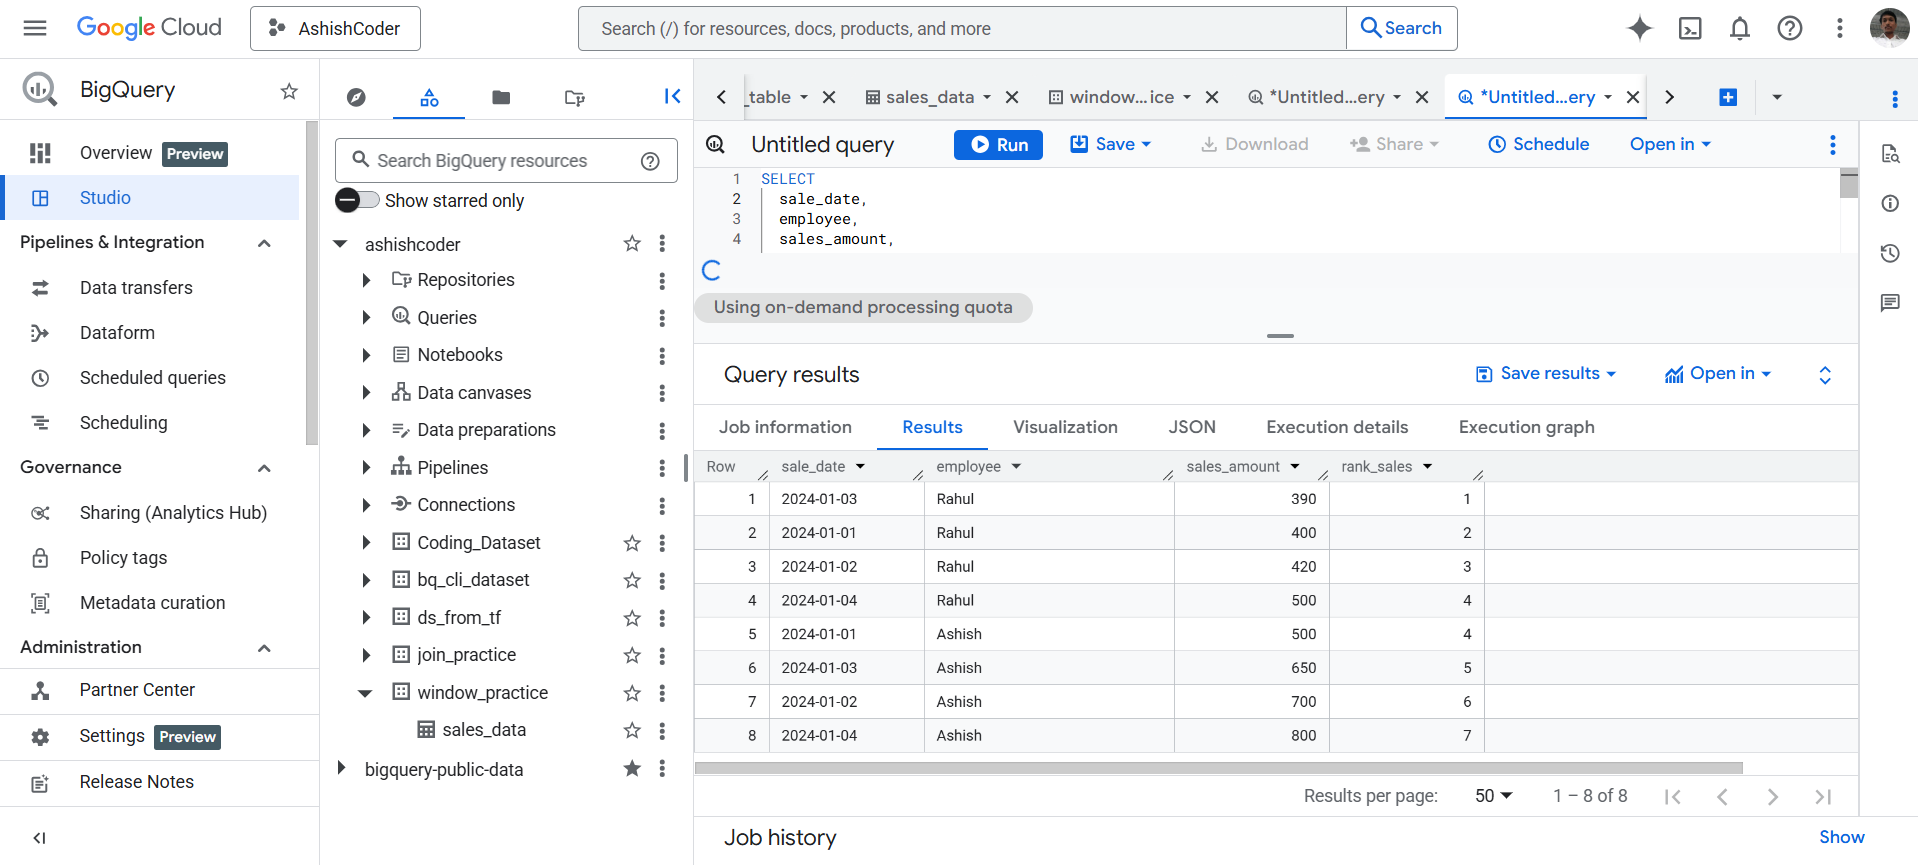Expand the Repositories tree node
Viewport: 1918px width, 865px height.
tap(366, 280)
